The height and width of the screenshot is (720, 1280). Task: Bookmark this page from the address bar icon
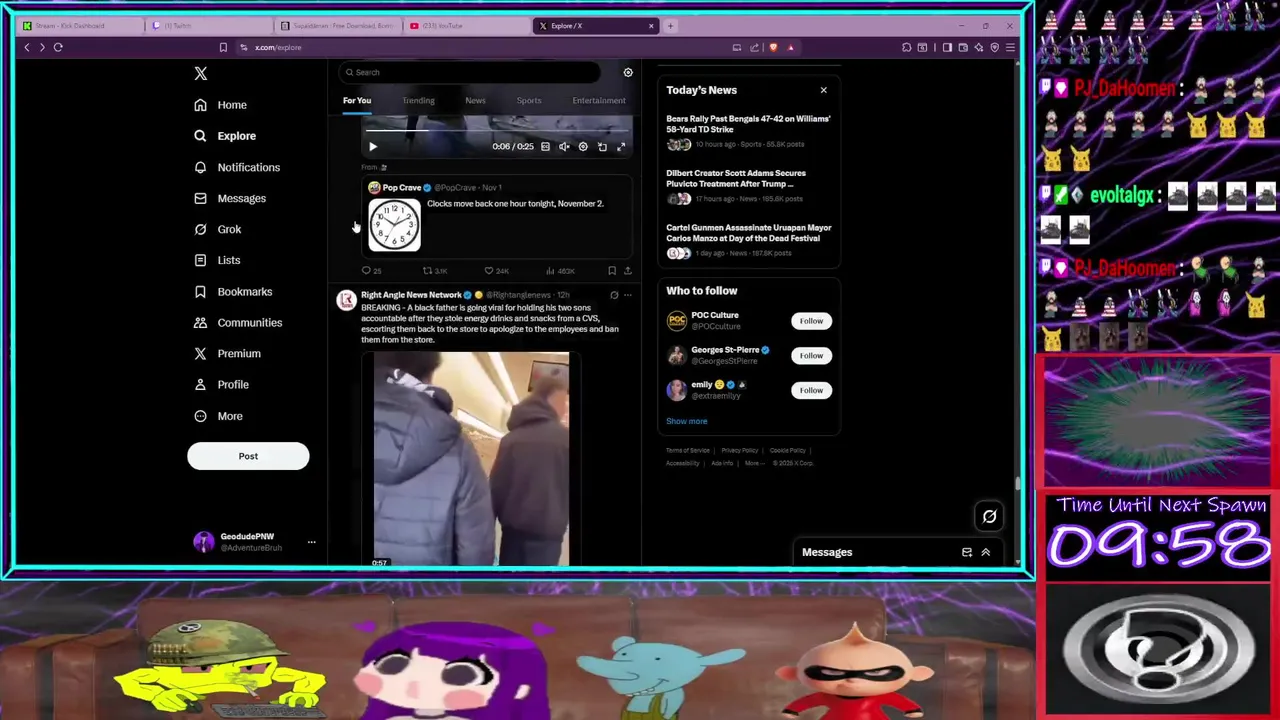point(223,47)
